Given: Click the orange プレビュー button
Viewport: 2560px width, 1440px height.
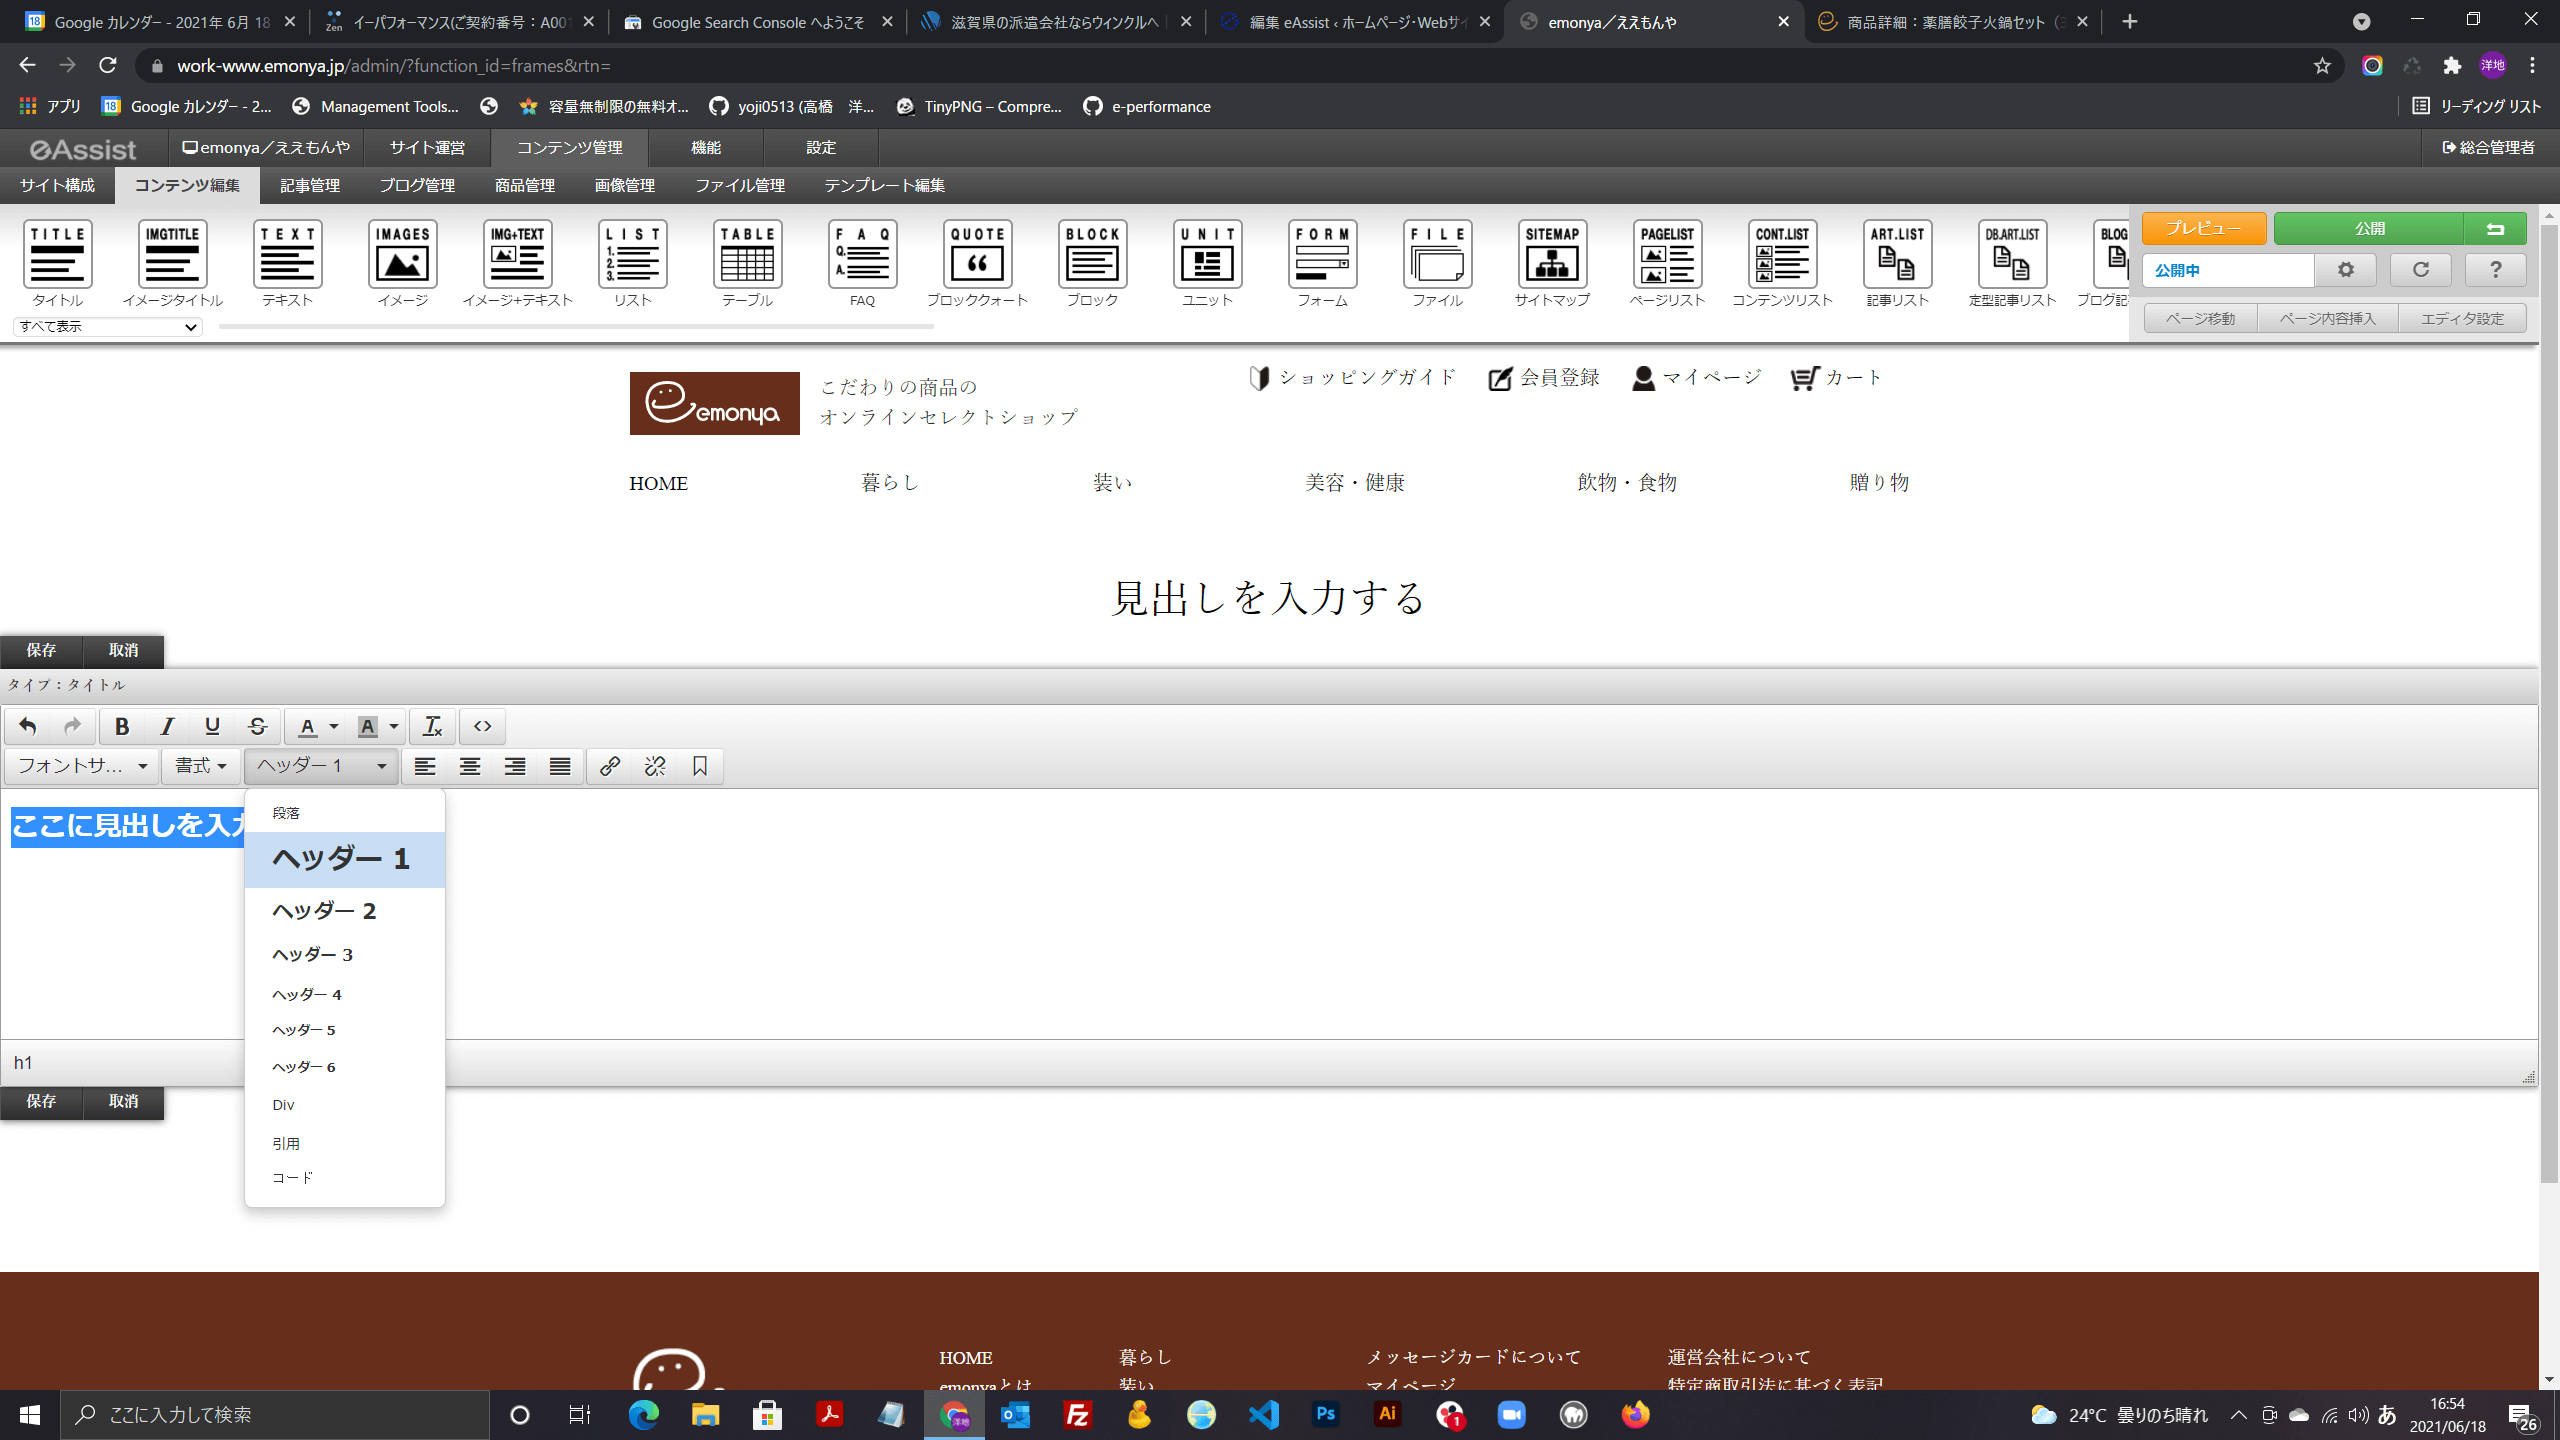Looking at the screenshot, I should pyautogui.click(x=2203, y=229).
